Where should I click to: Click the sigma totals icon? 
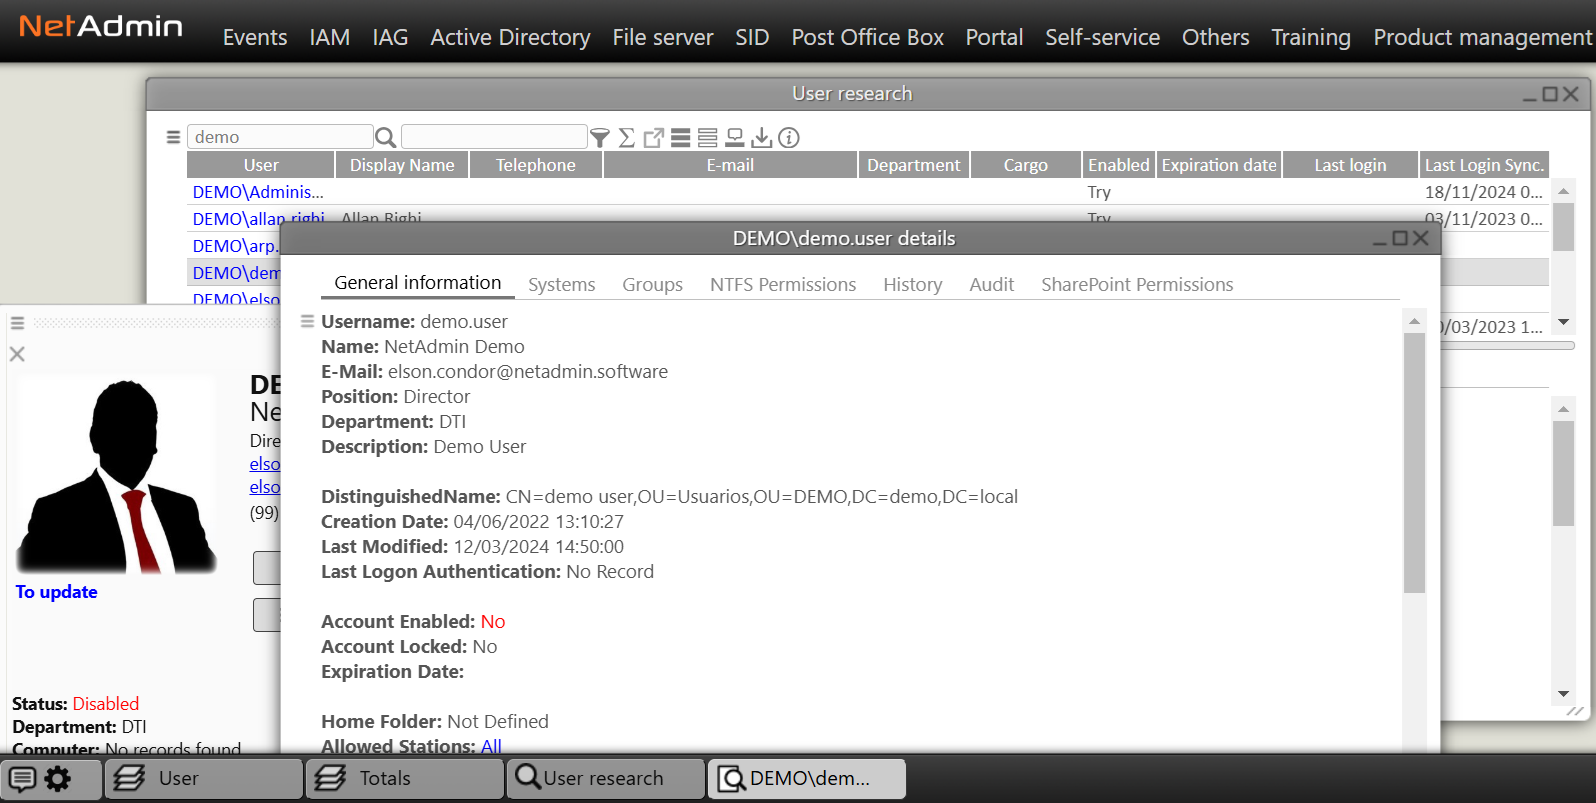627,138
